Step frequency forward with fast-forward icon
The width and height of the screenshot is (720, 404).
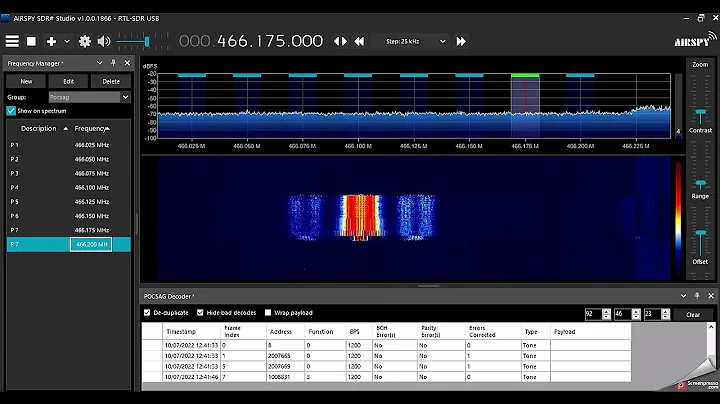pyautogui.click(x=461, y=41)
